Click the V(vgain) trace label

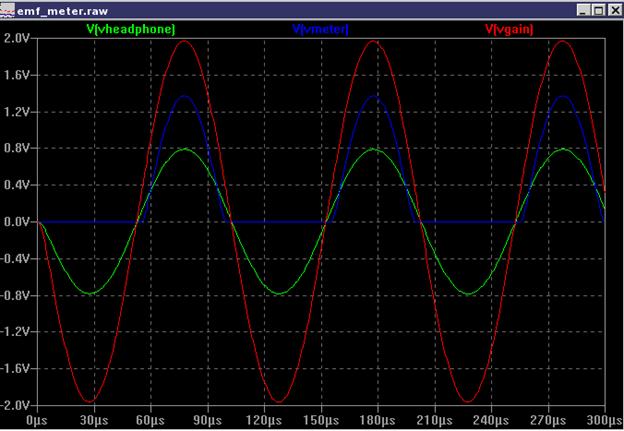point(509,29)
